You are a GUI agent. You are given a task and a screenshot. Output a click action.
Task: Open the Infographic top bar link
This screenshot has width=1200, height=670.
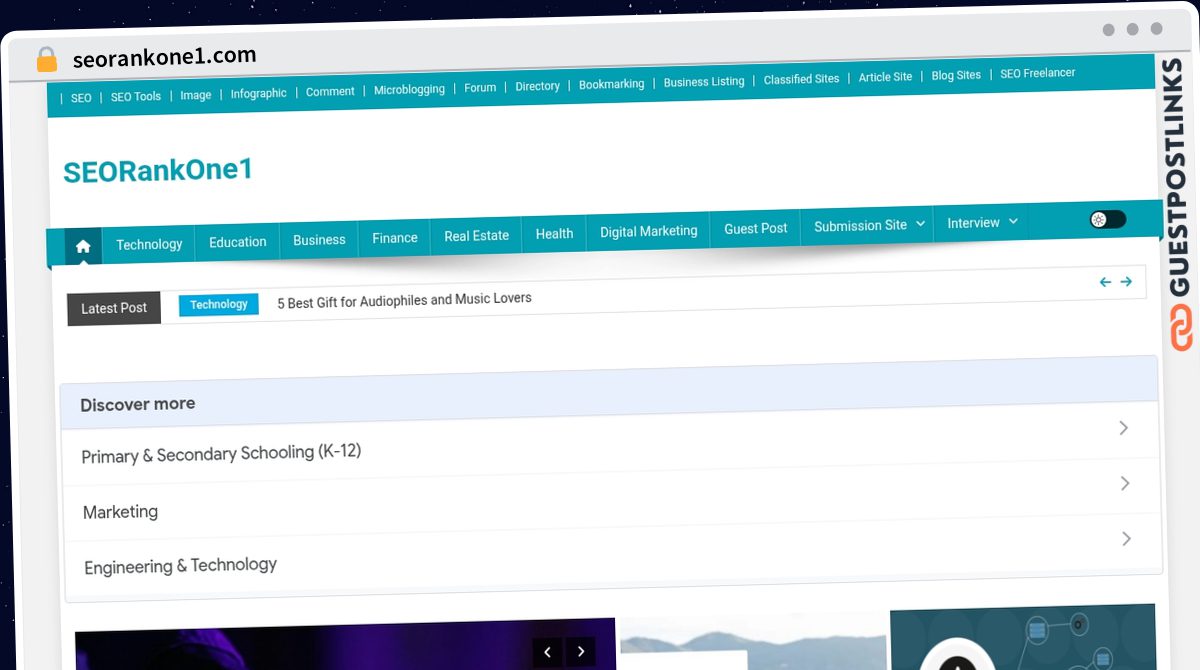point(258,94)
